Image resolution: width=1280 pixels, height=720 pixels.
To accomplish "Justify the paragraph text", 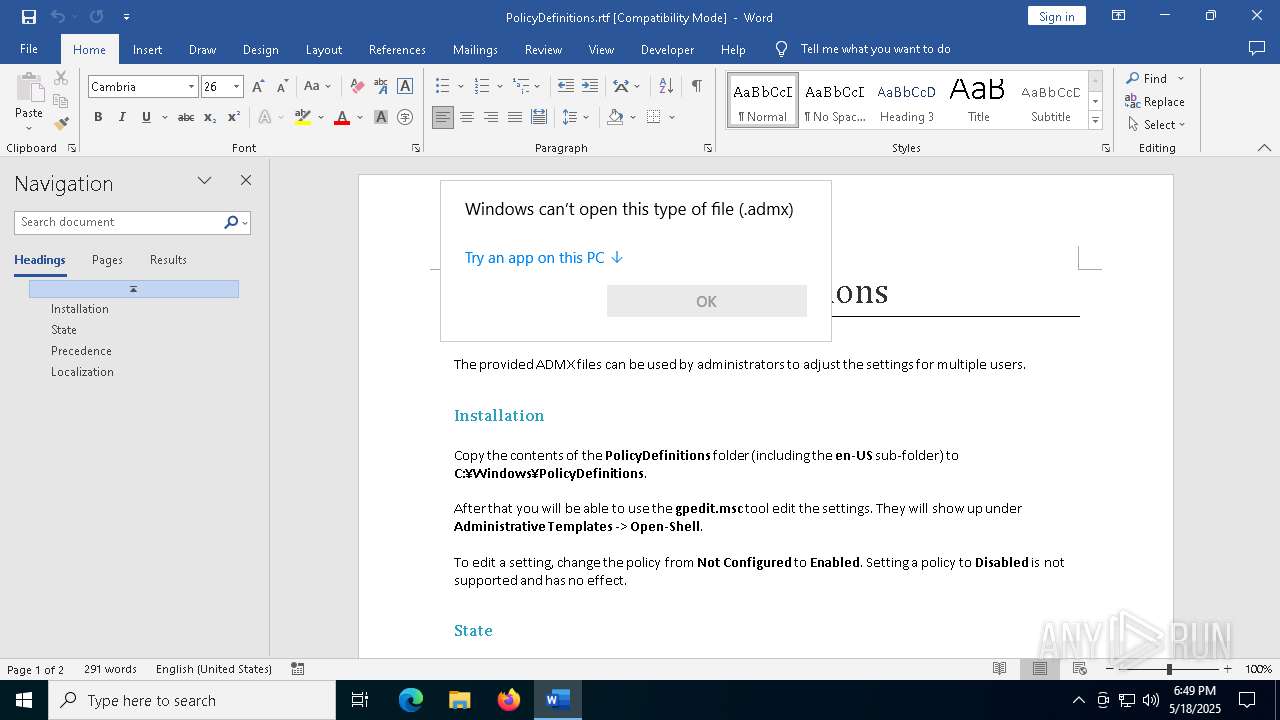I will click(x=515, y=117).
